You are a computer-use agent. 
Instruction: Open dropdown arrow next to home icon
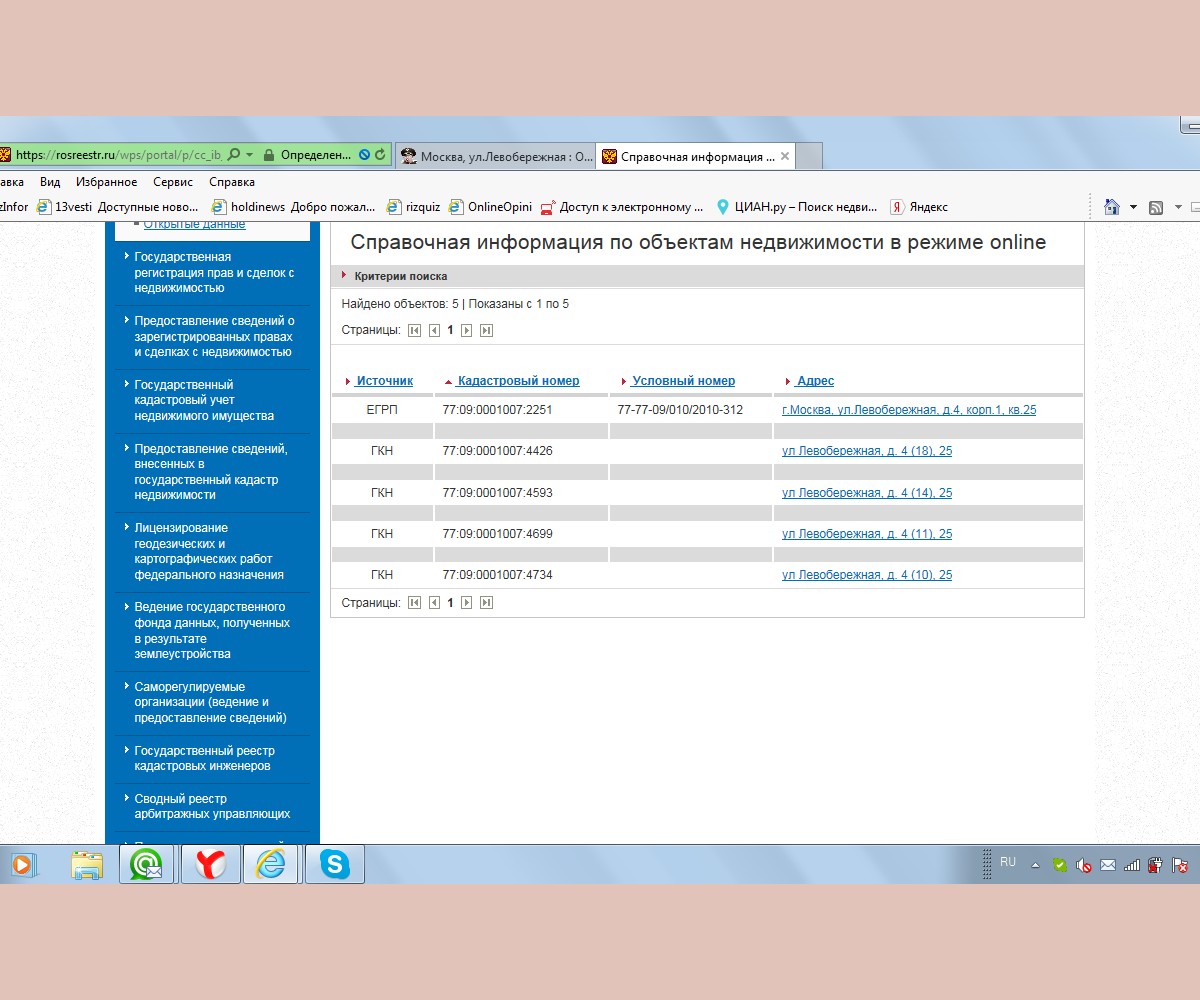(1133, 207)
